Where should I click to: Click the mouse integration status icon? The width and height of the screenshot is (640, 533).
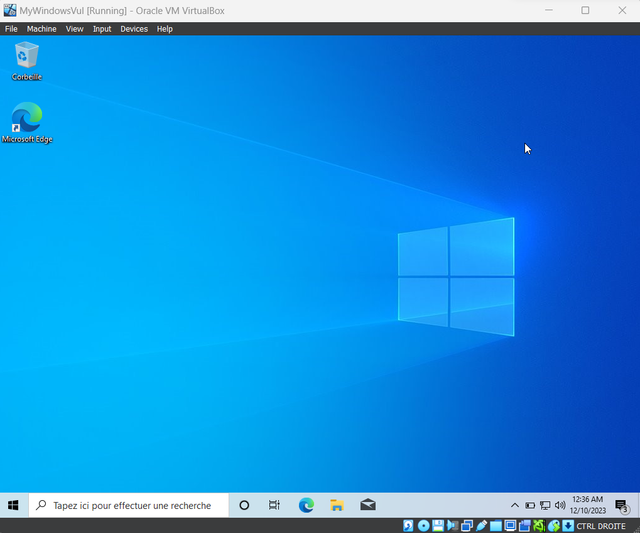coord(553,526)
